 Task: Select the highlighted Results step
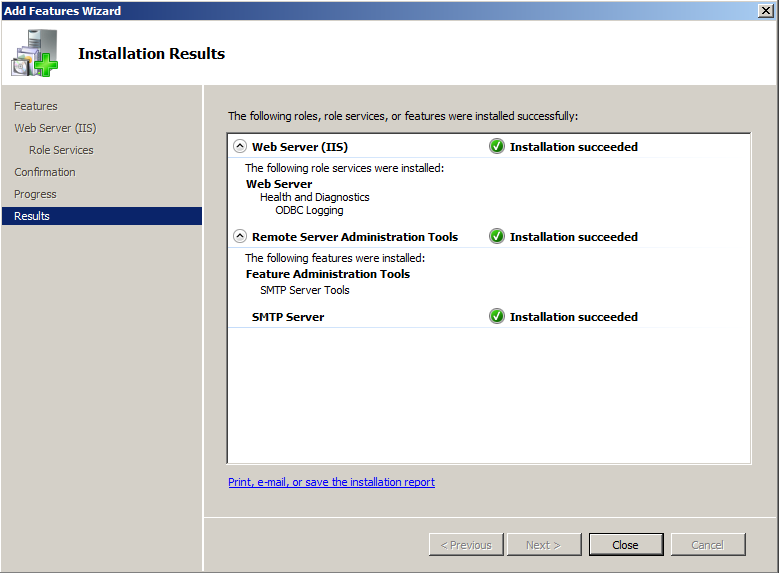(32, 216)
